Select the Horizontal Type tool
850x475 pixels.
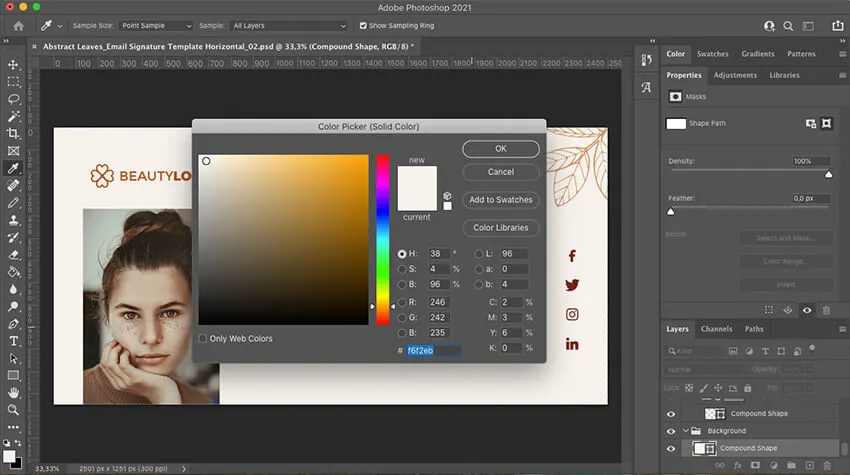[x=14, y=341]
